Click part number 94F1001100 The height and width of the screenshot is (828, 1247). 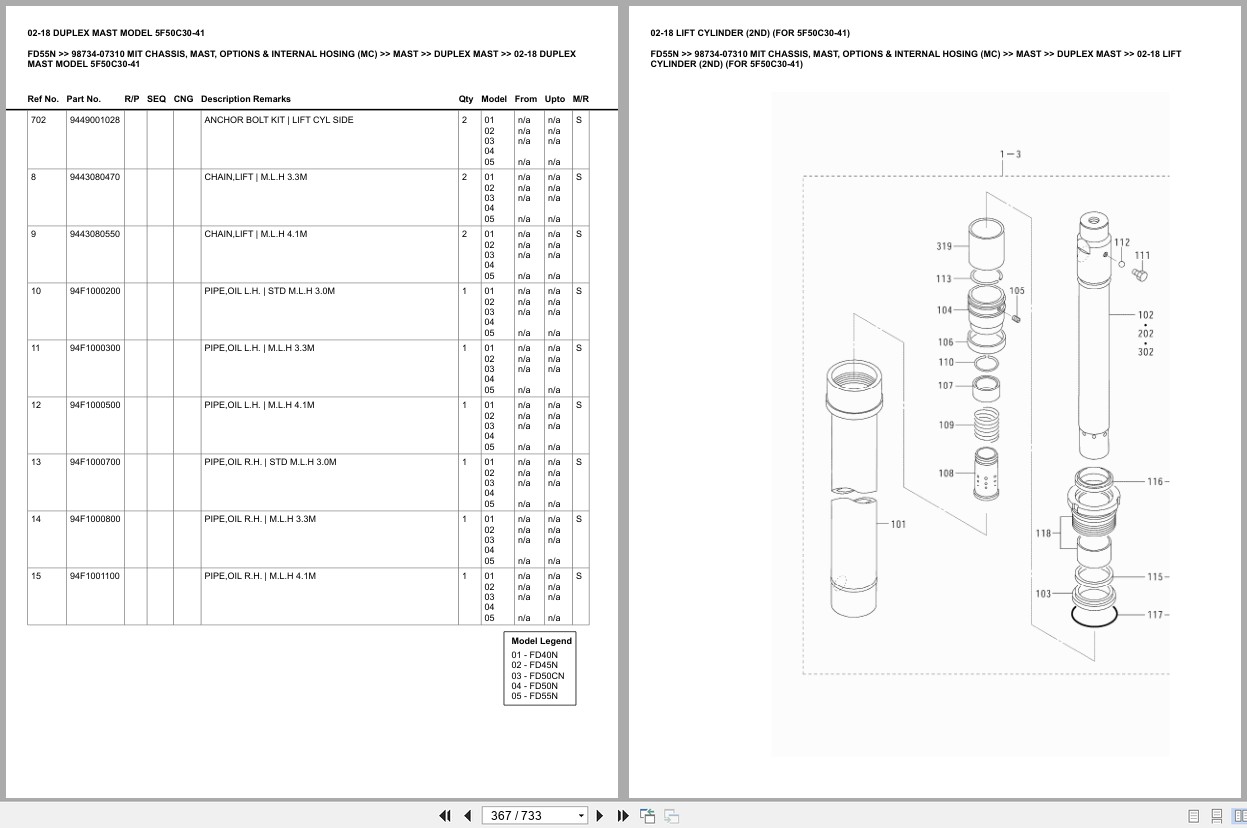[95, 576]
